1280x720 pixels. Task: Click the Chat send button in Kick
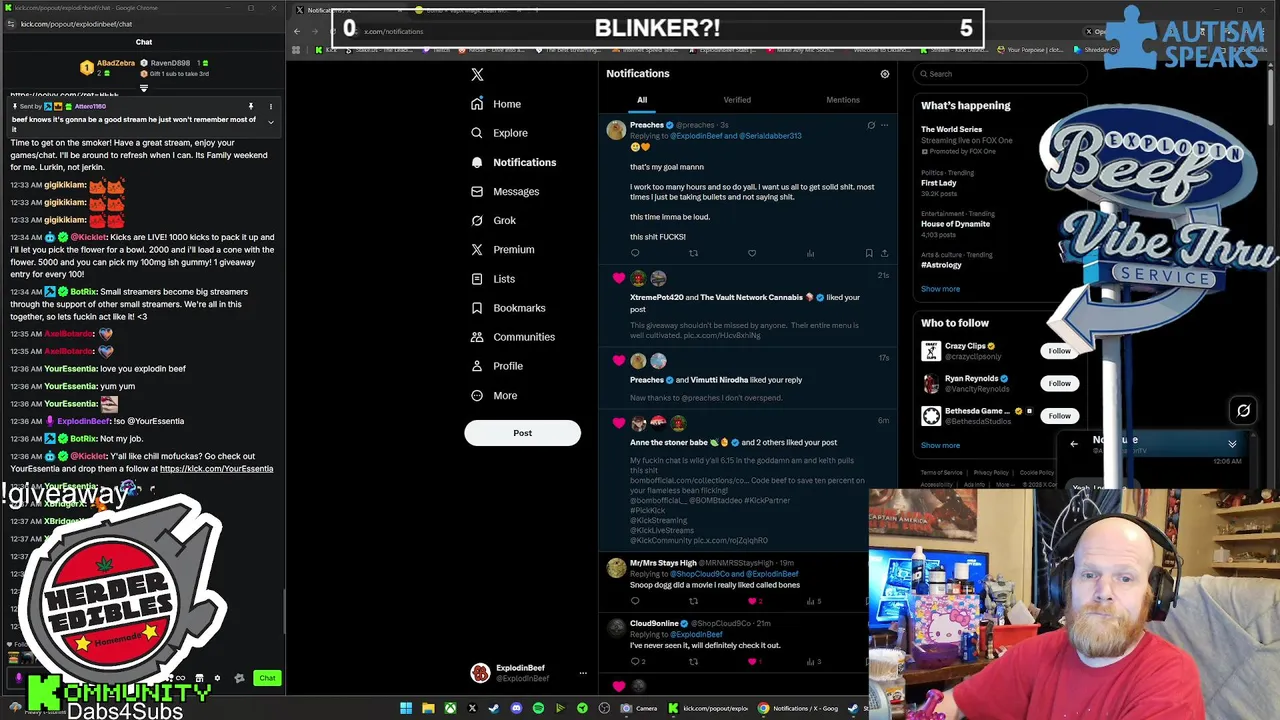[x=267, y=678]
